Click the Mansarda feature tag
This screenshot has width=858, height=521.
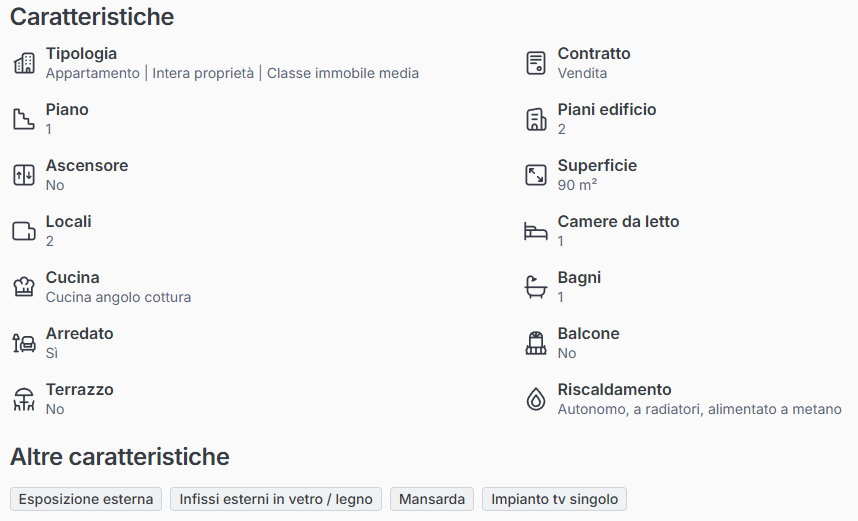click(432, 499)
